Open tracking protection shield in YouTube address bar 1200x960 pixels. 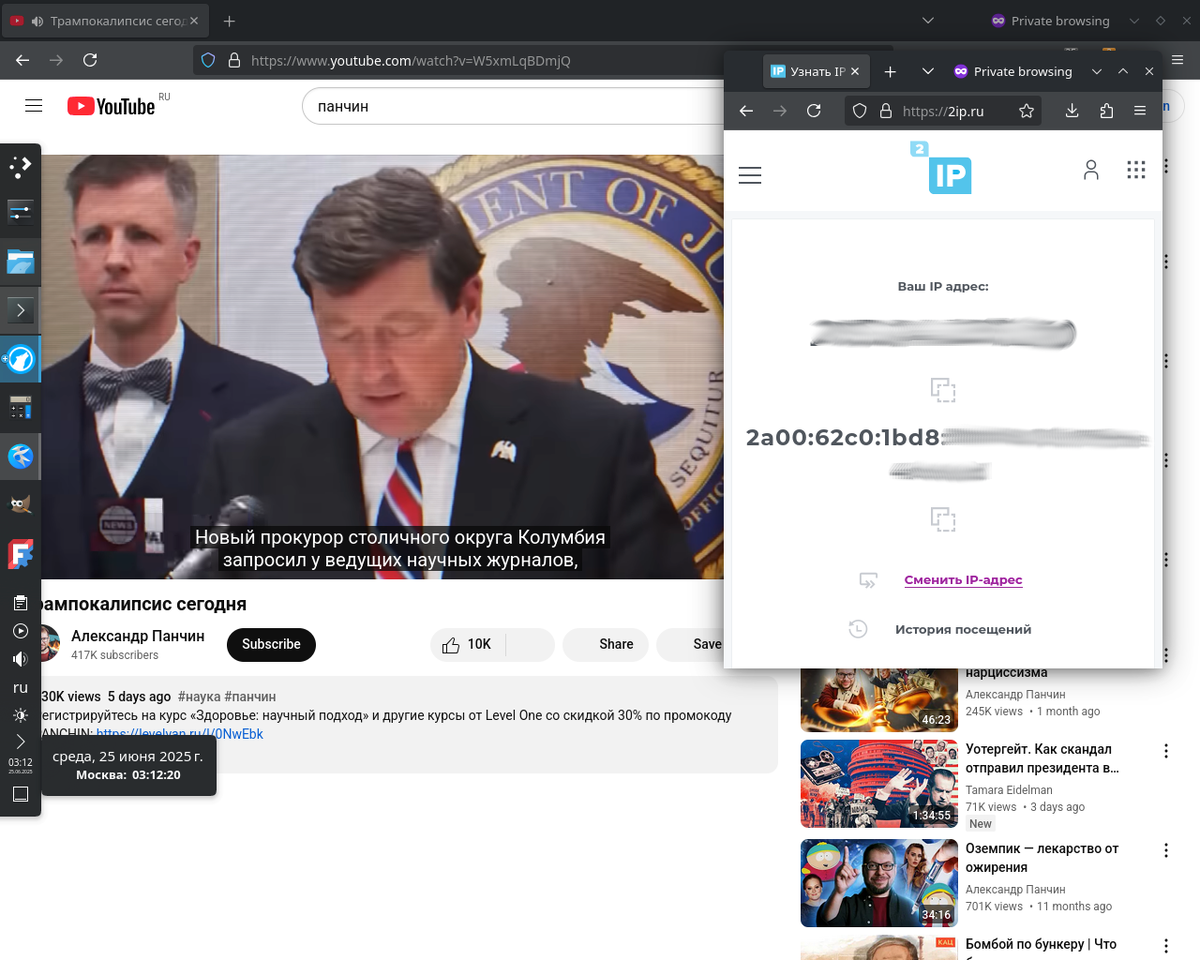pos(208,60)
